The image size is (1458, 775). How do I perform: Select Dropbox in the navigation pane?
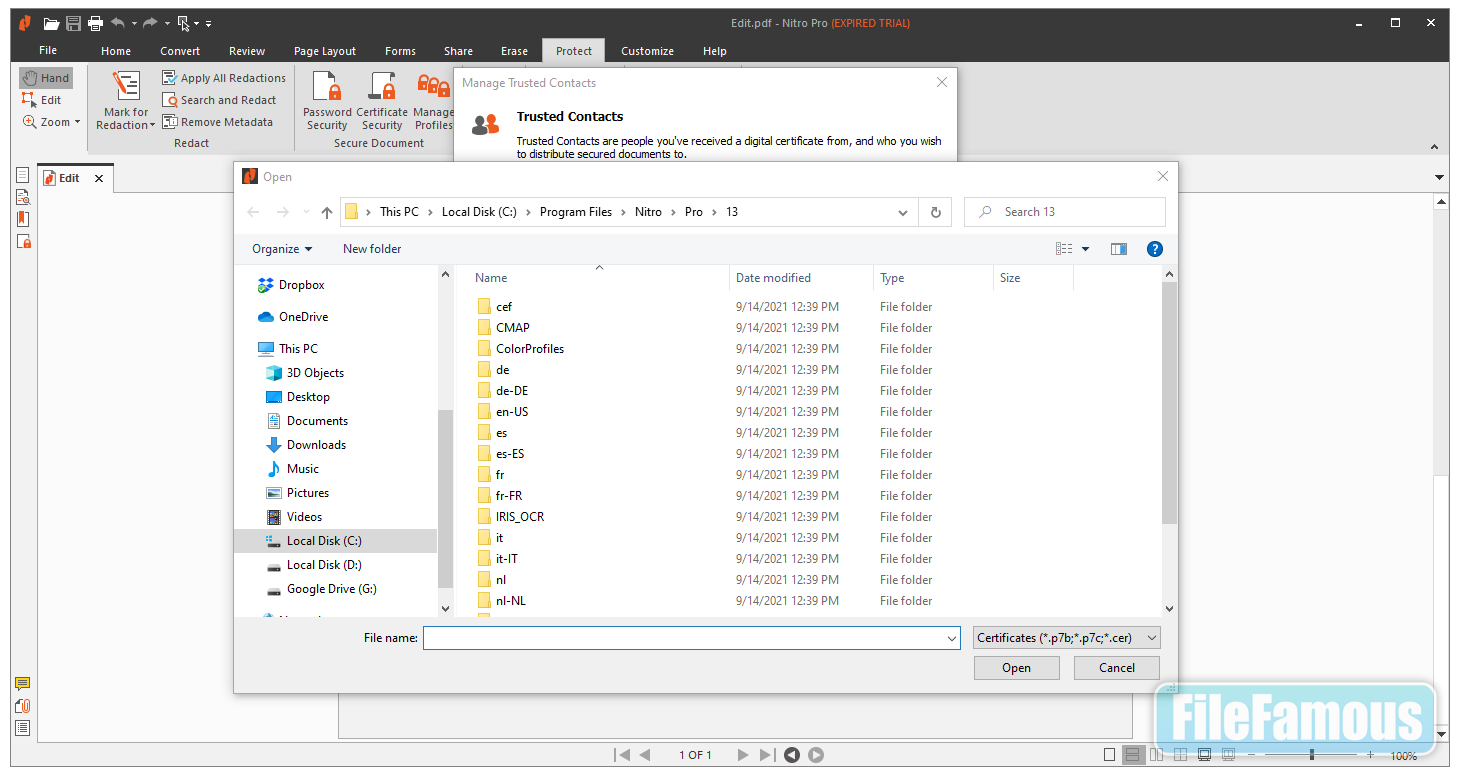(x=290, y=285)
